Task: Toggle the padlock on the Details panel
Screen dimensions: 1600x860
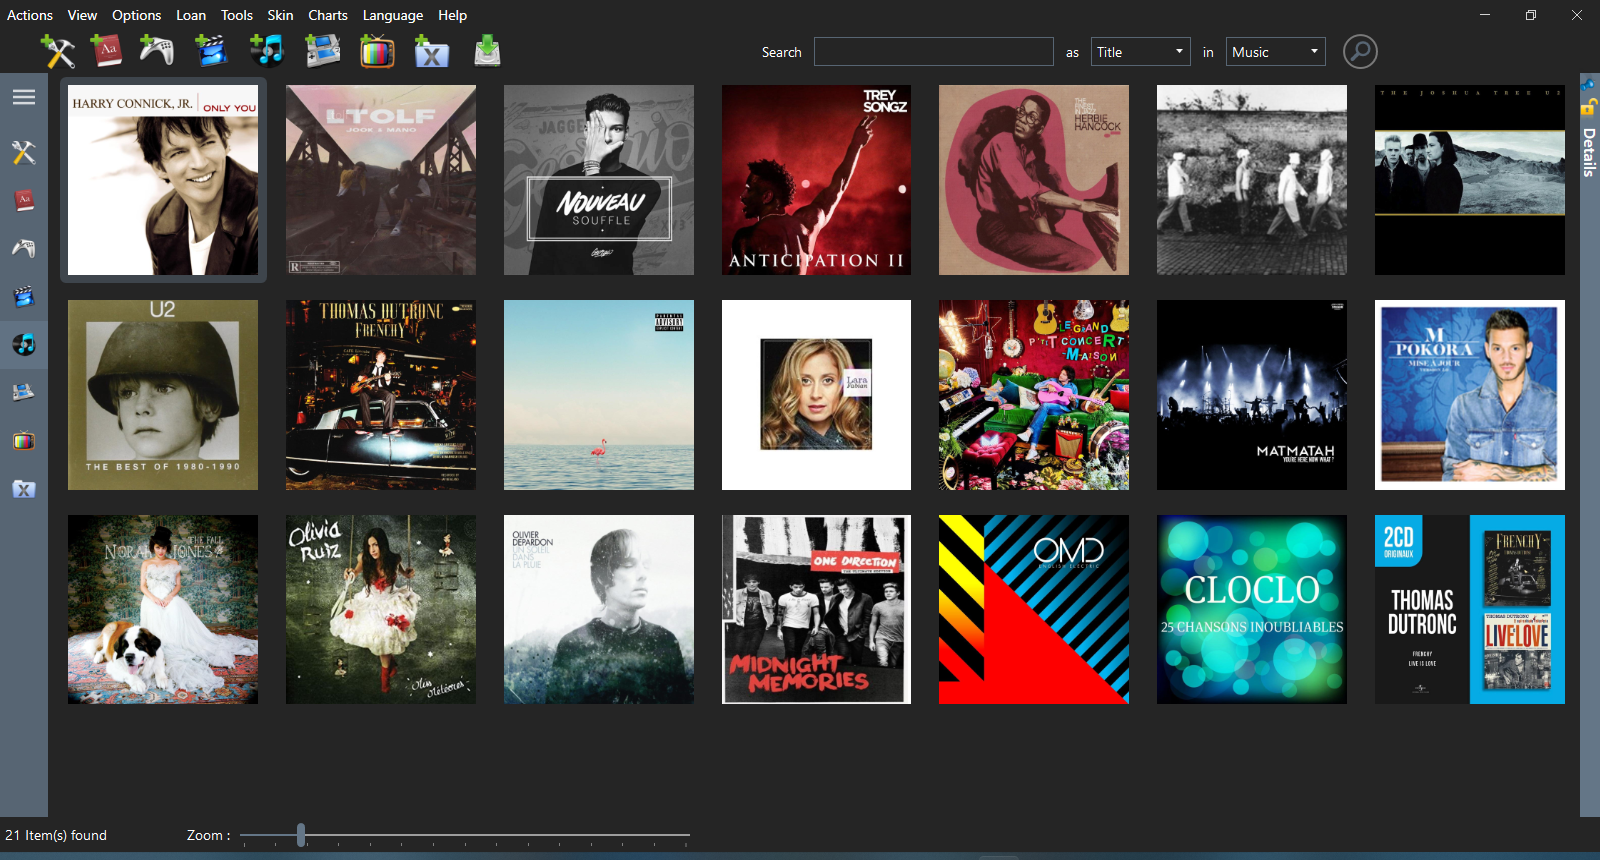Action: (1588, 106)
